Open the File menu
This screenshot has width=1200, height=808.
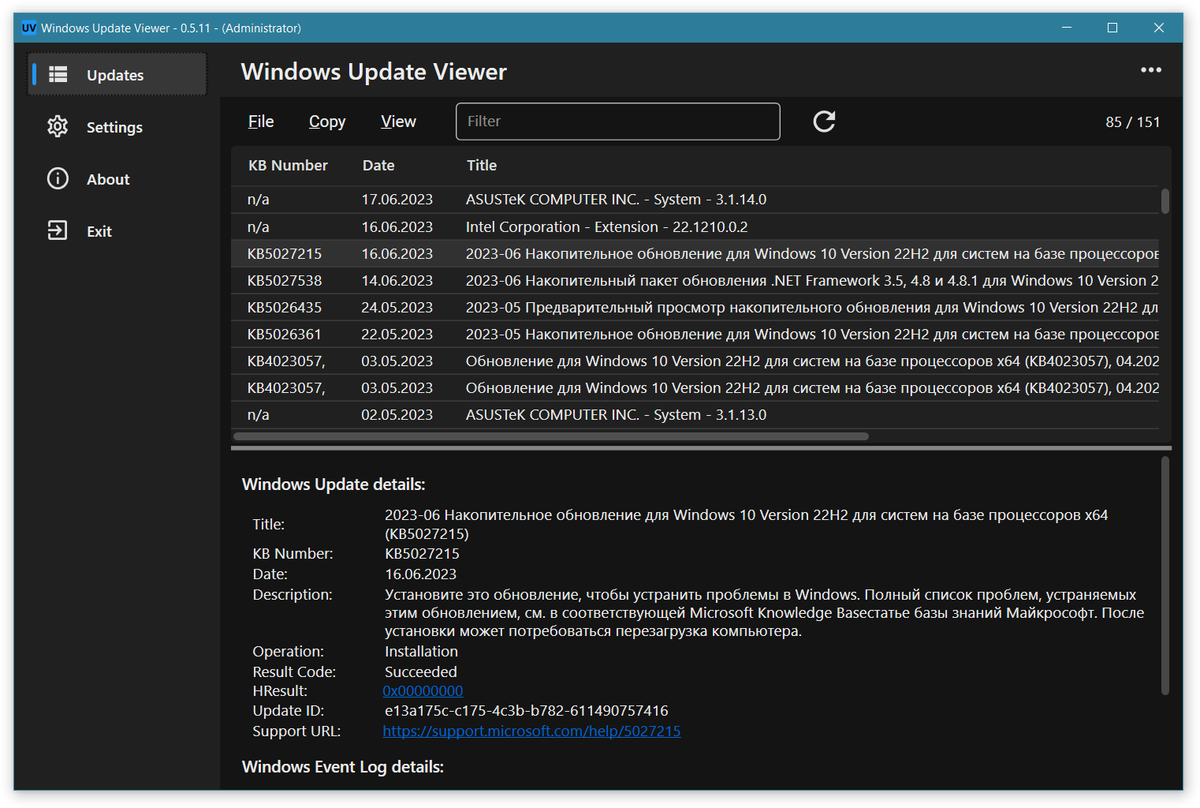pyautogui.click(x=261, y=121)
